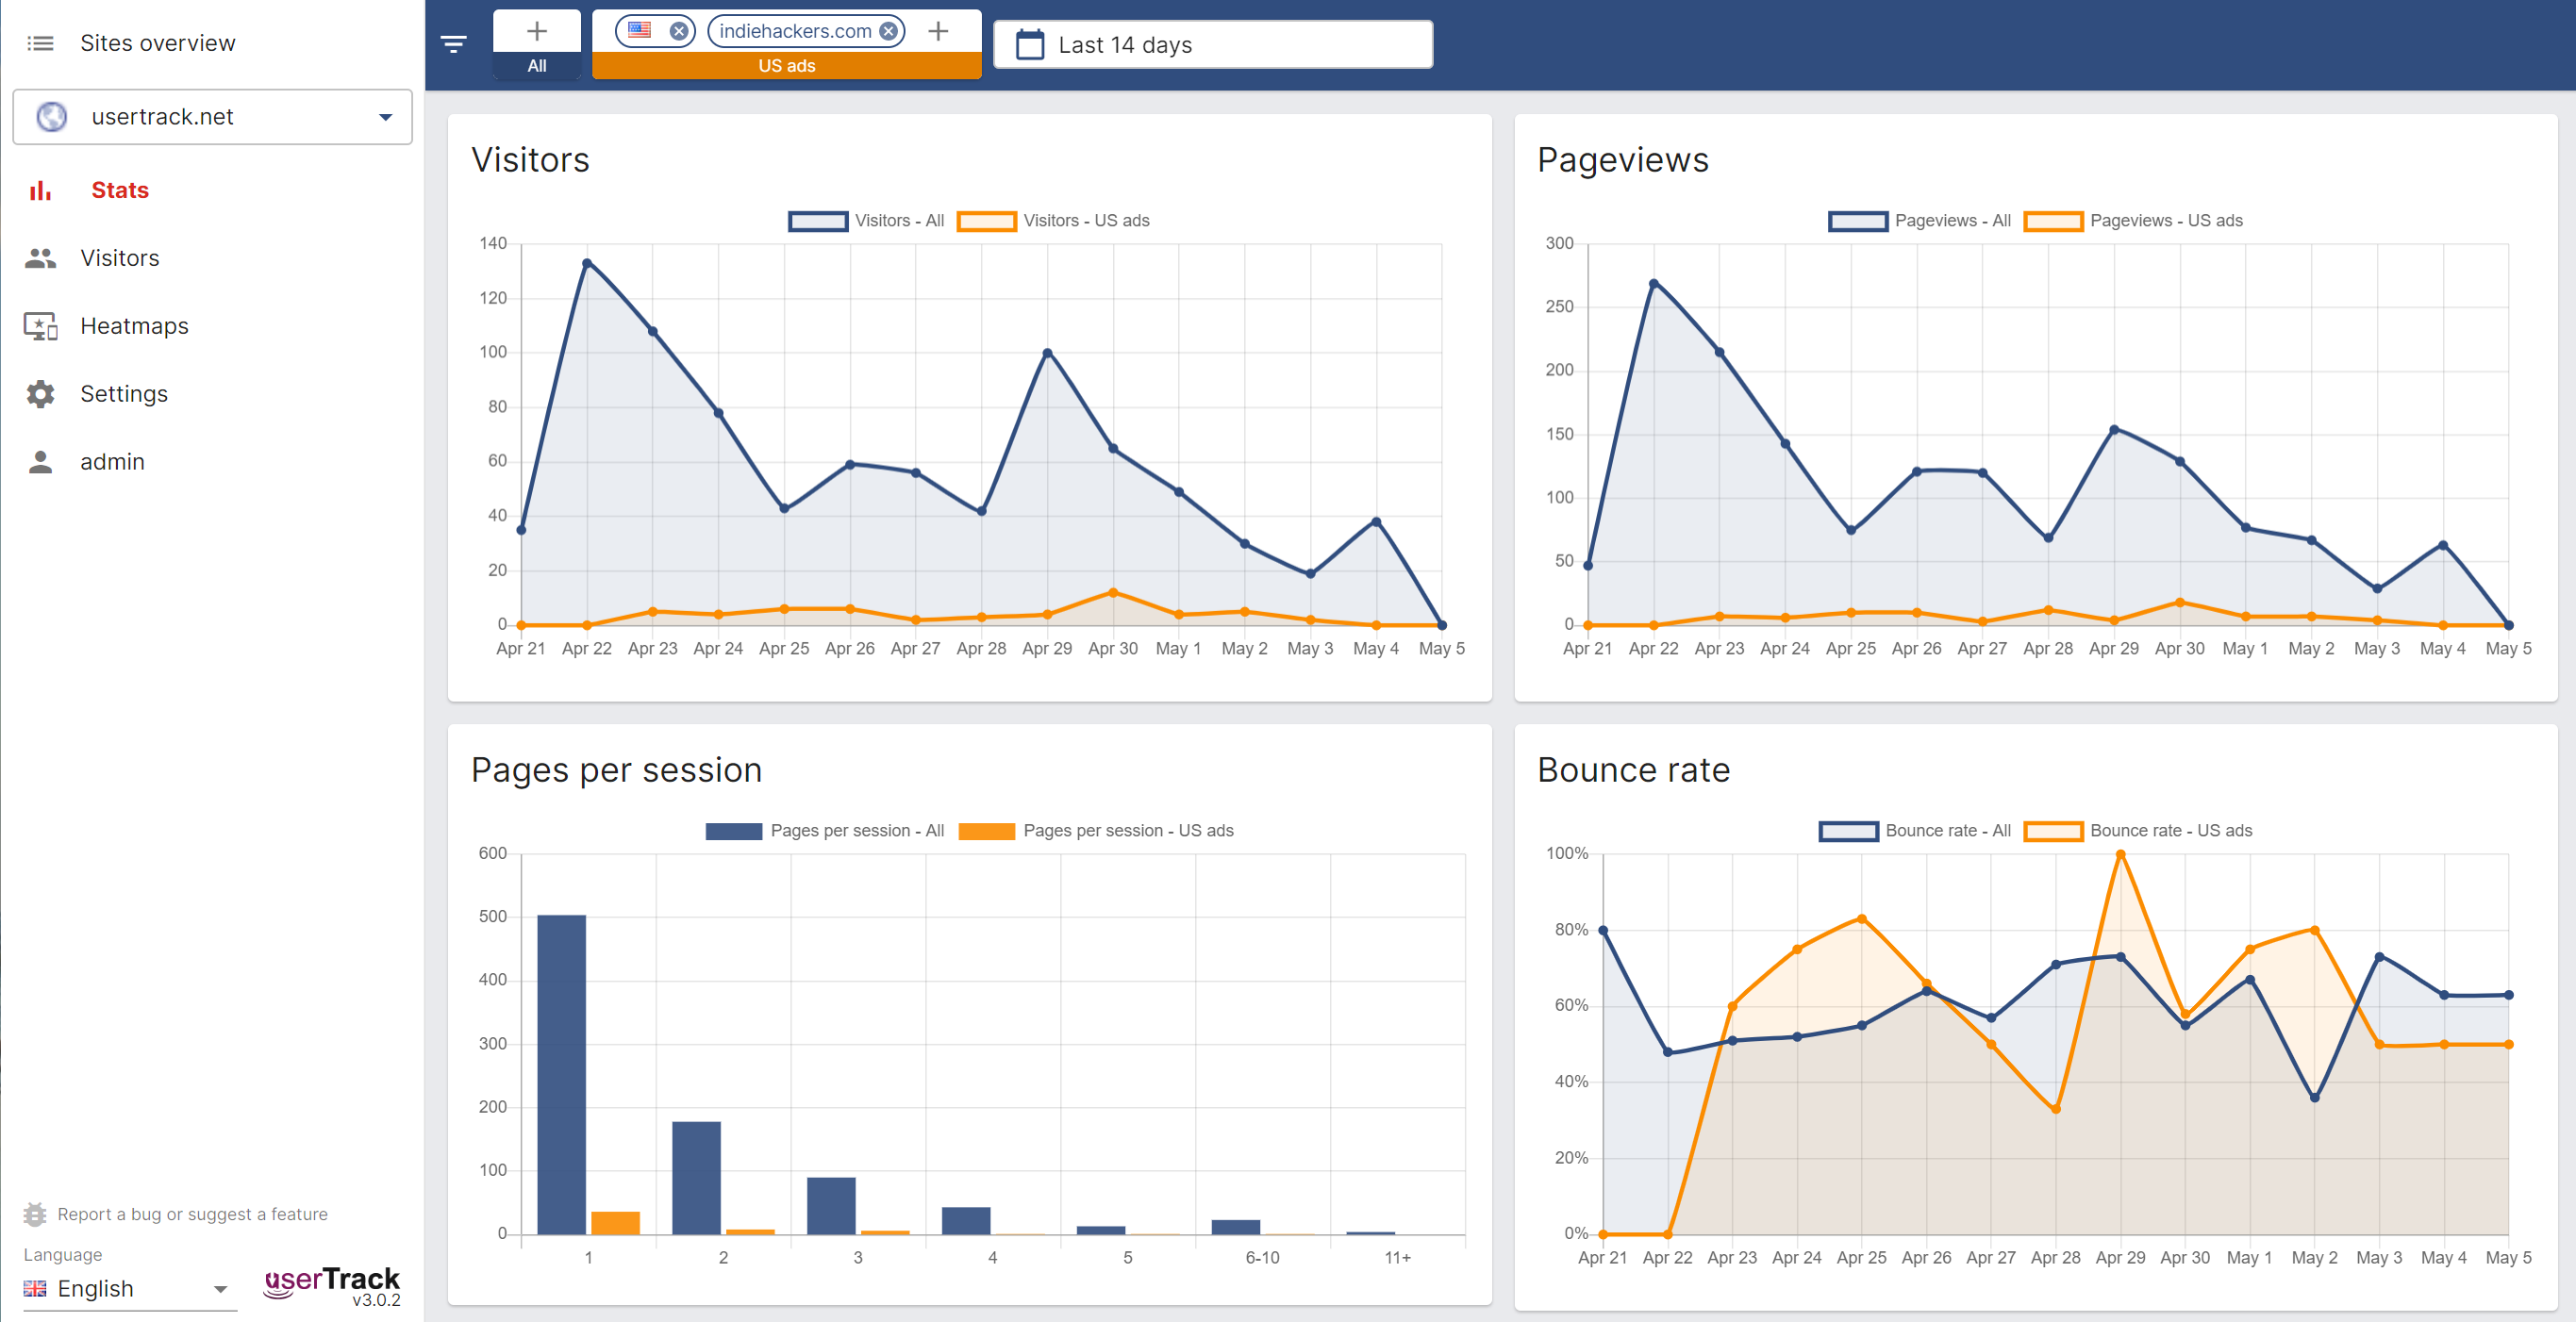Click the filter funnel icon in top bar
Image resolution: width=2576 pixels, height=1322 pixels.
point(454,44)
